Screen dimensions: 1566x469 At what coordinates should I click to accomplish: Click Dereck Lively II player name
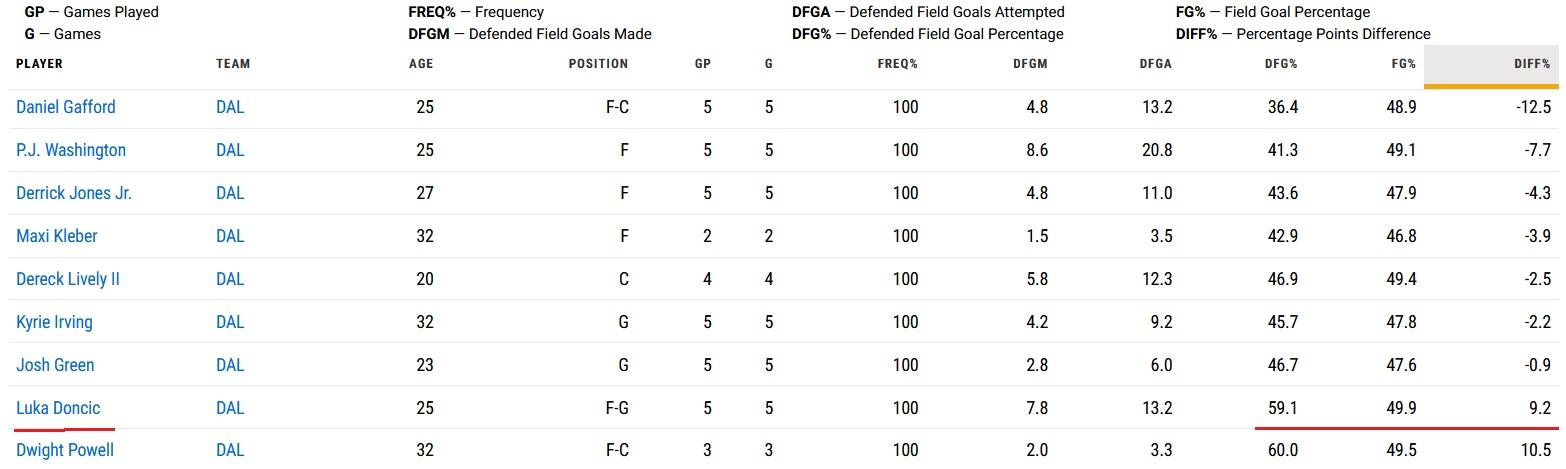68,279
